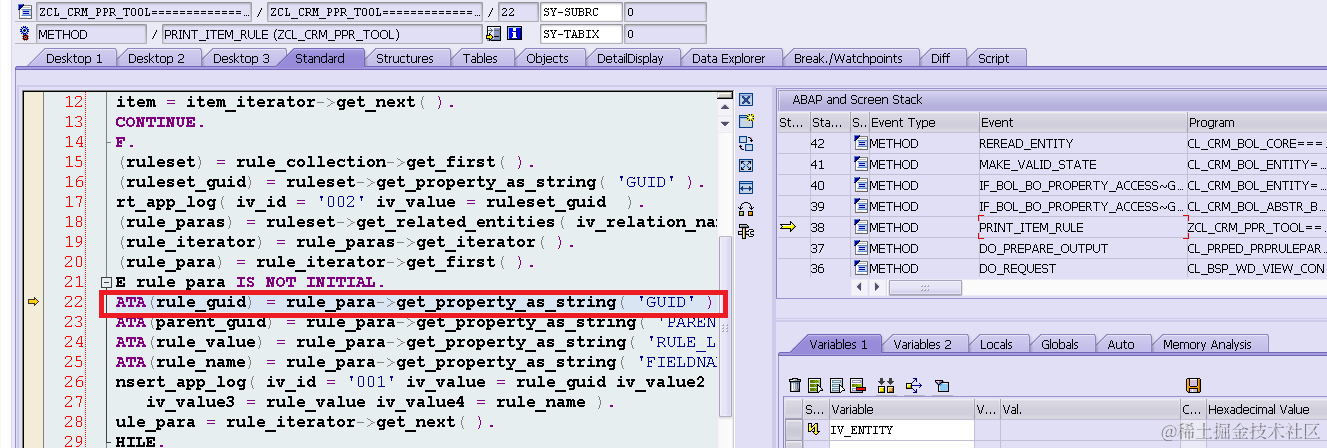This screenshot has width=1327, height=448.
Task: Click the method icon in the DO_PREPARE_OUTPUT row
Action: (861, 248)
